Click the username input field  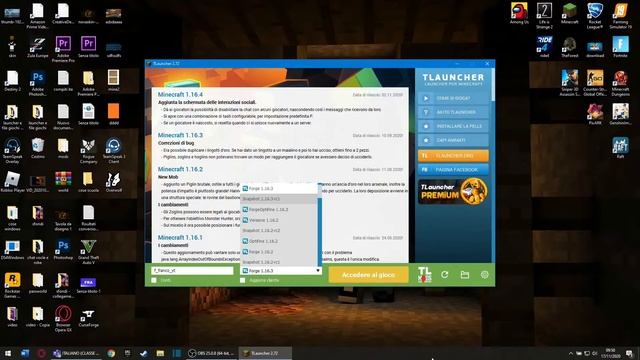point(193,270)
